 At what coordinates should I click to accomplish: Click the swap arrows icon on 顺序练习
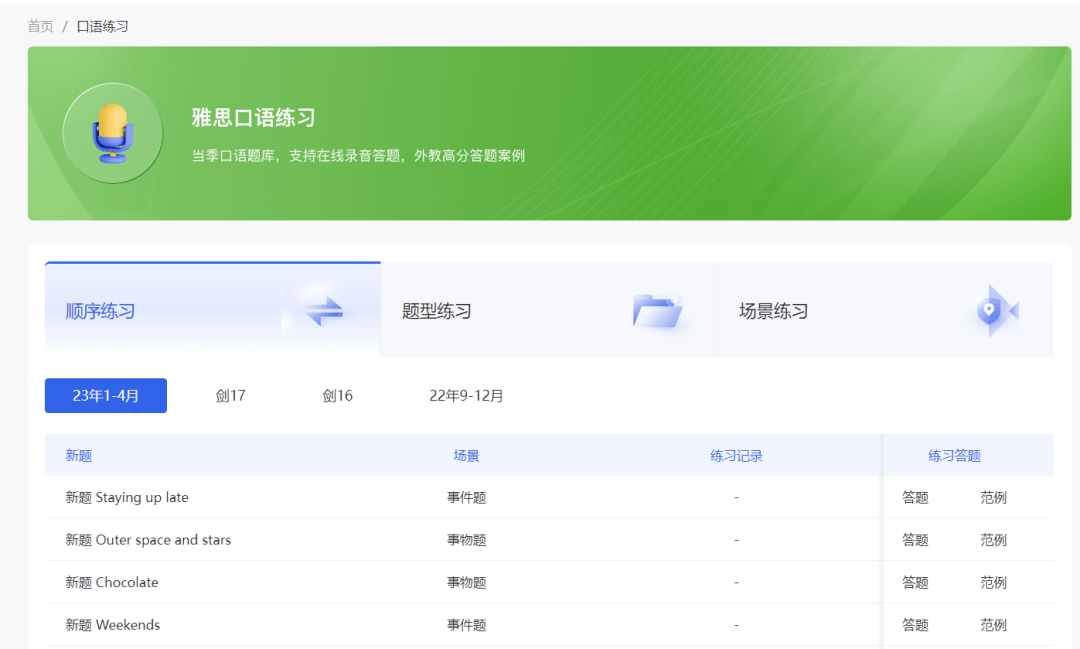pyautogui.click(x=324, y=311)
